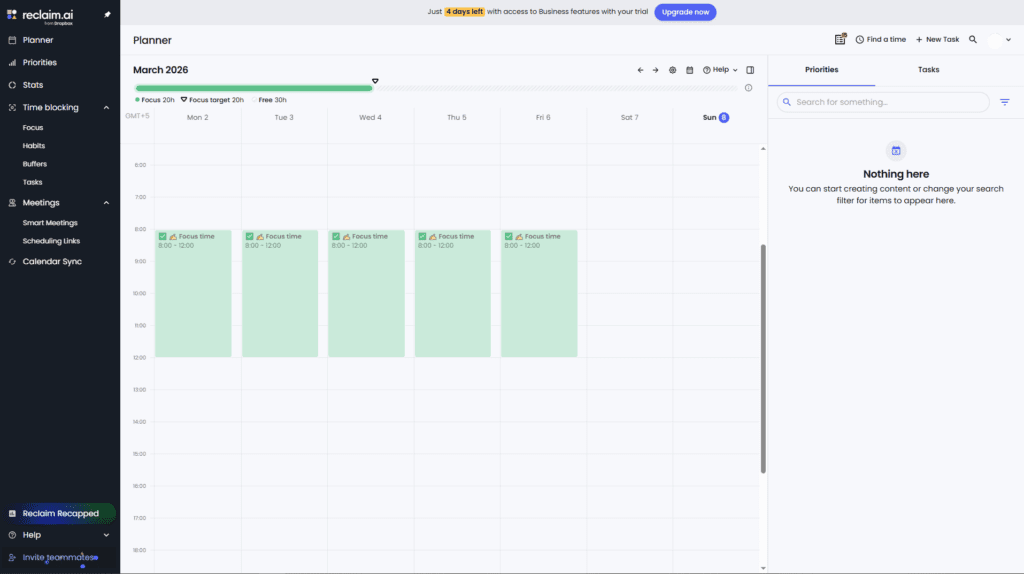Image resolution: width=1024 pixels, height=574 pixels.
Task: Click the Reclaim Recapped banner
Action: [x=60, y=513]
